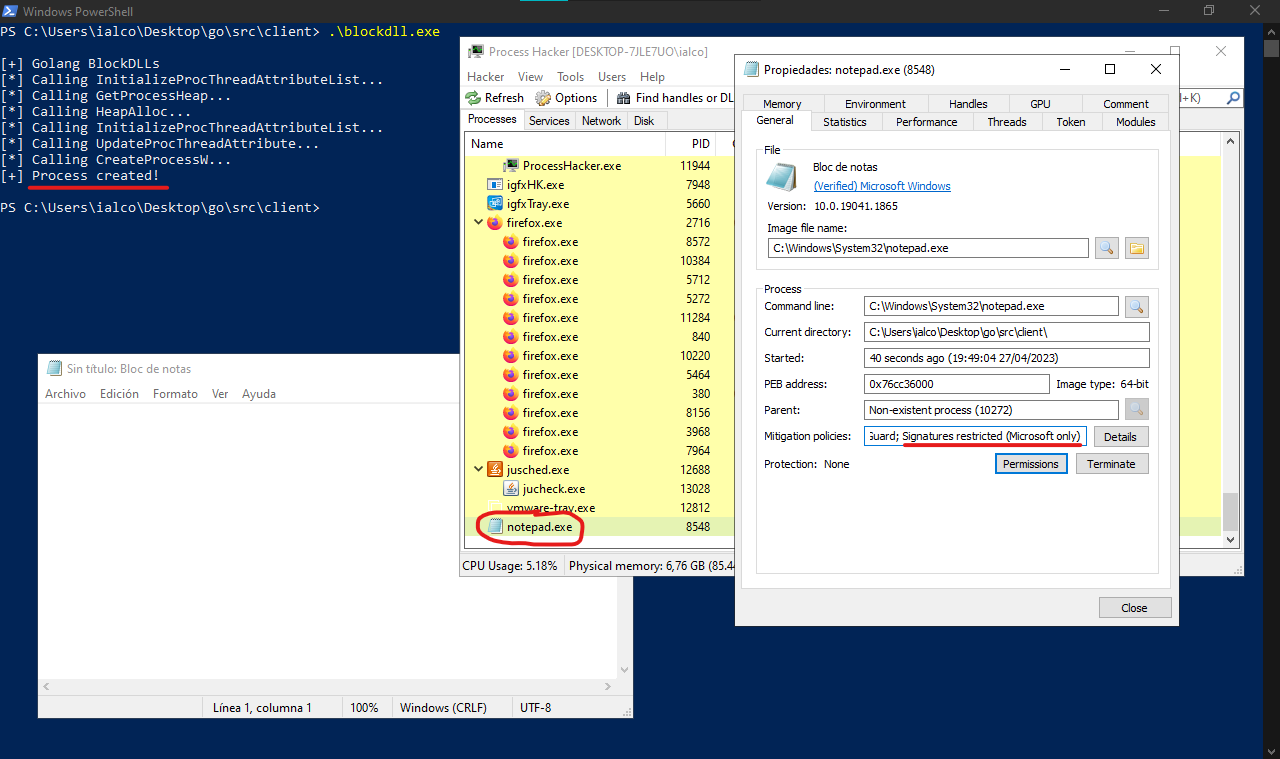Click notepad.exe icon in process list

(x=495, y=527)
